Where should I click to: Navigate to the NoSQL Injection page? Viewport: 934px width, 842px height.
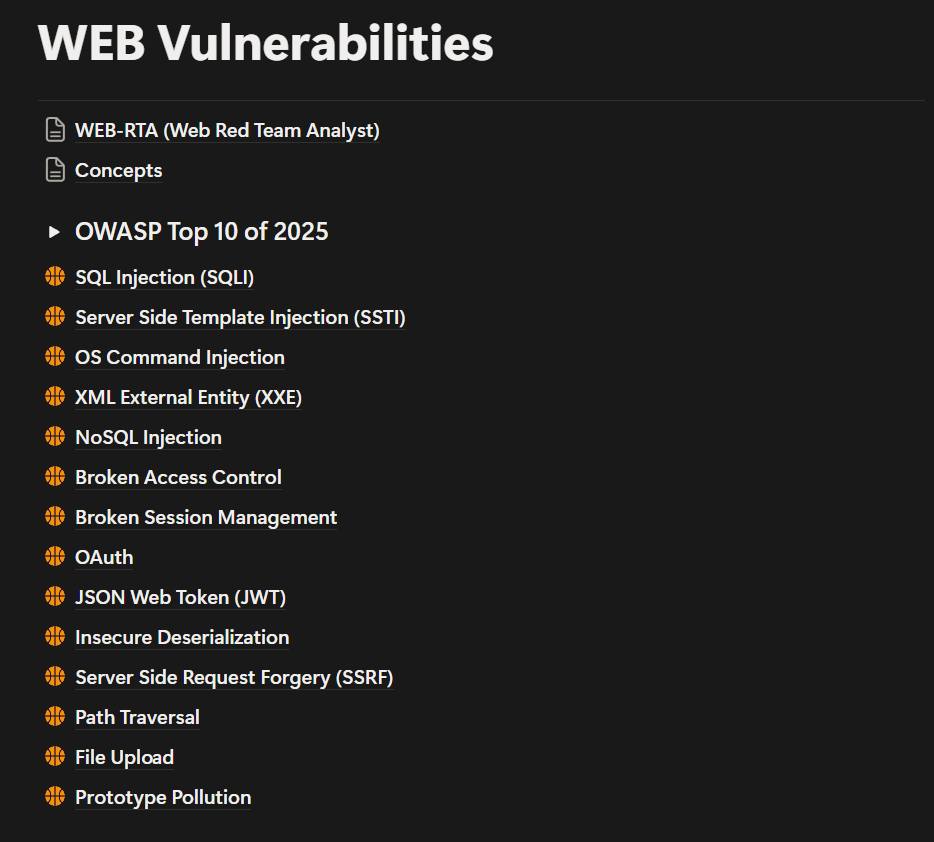148,437
